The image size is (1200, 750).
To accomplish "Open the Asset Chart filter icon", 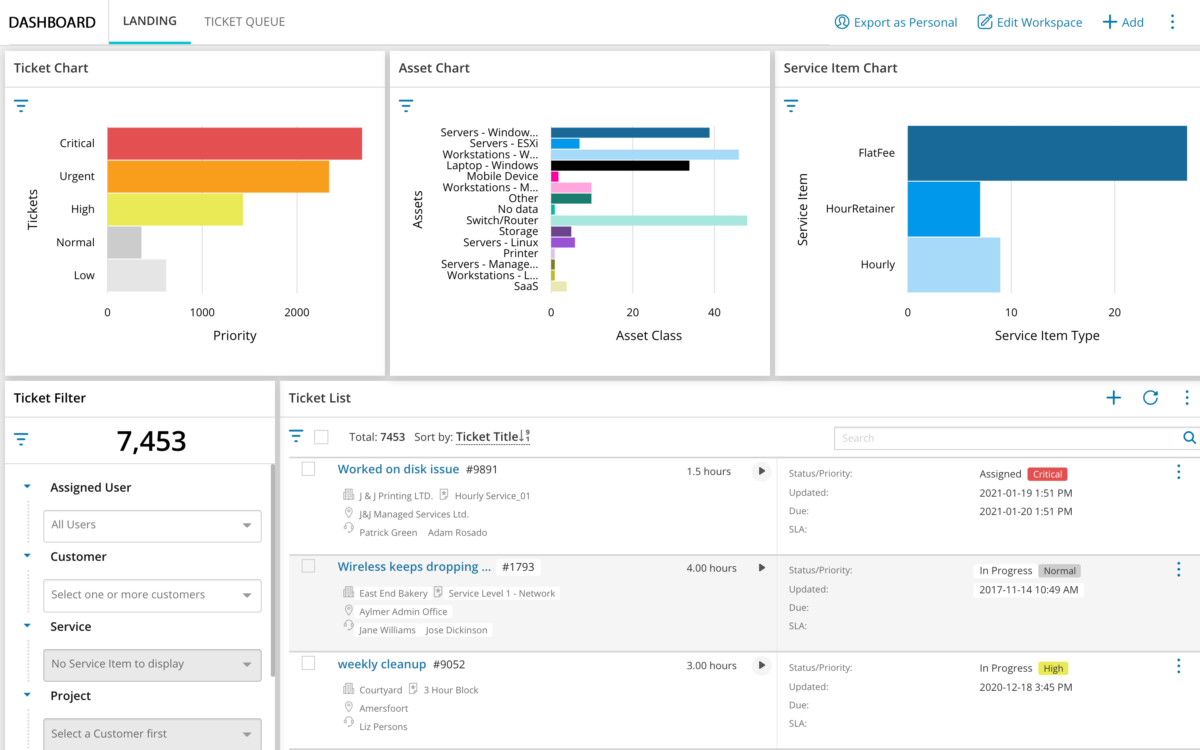I will point(406,105).
